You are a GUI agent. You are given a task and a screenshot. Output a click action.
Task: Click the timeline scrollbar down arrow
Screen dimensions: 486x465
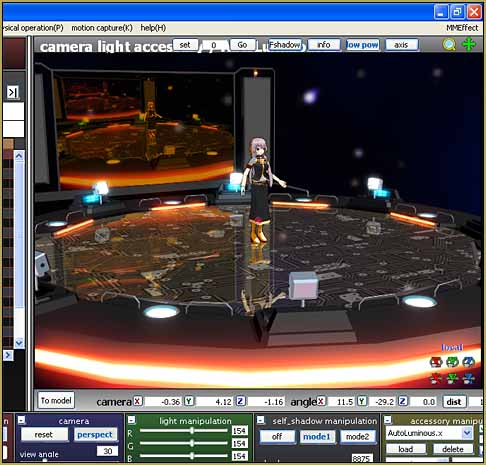tap(19, 342)
